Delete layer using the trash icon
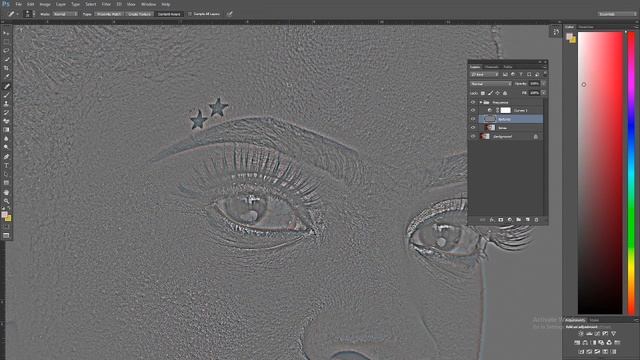The height and width of the screenshot is (360, 640). tap(536, 220)
